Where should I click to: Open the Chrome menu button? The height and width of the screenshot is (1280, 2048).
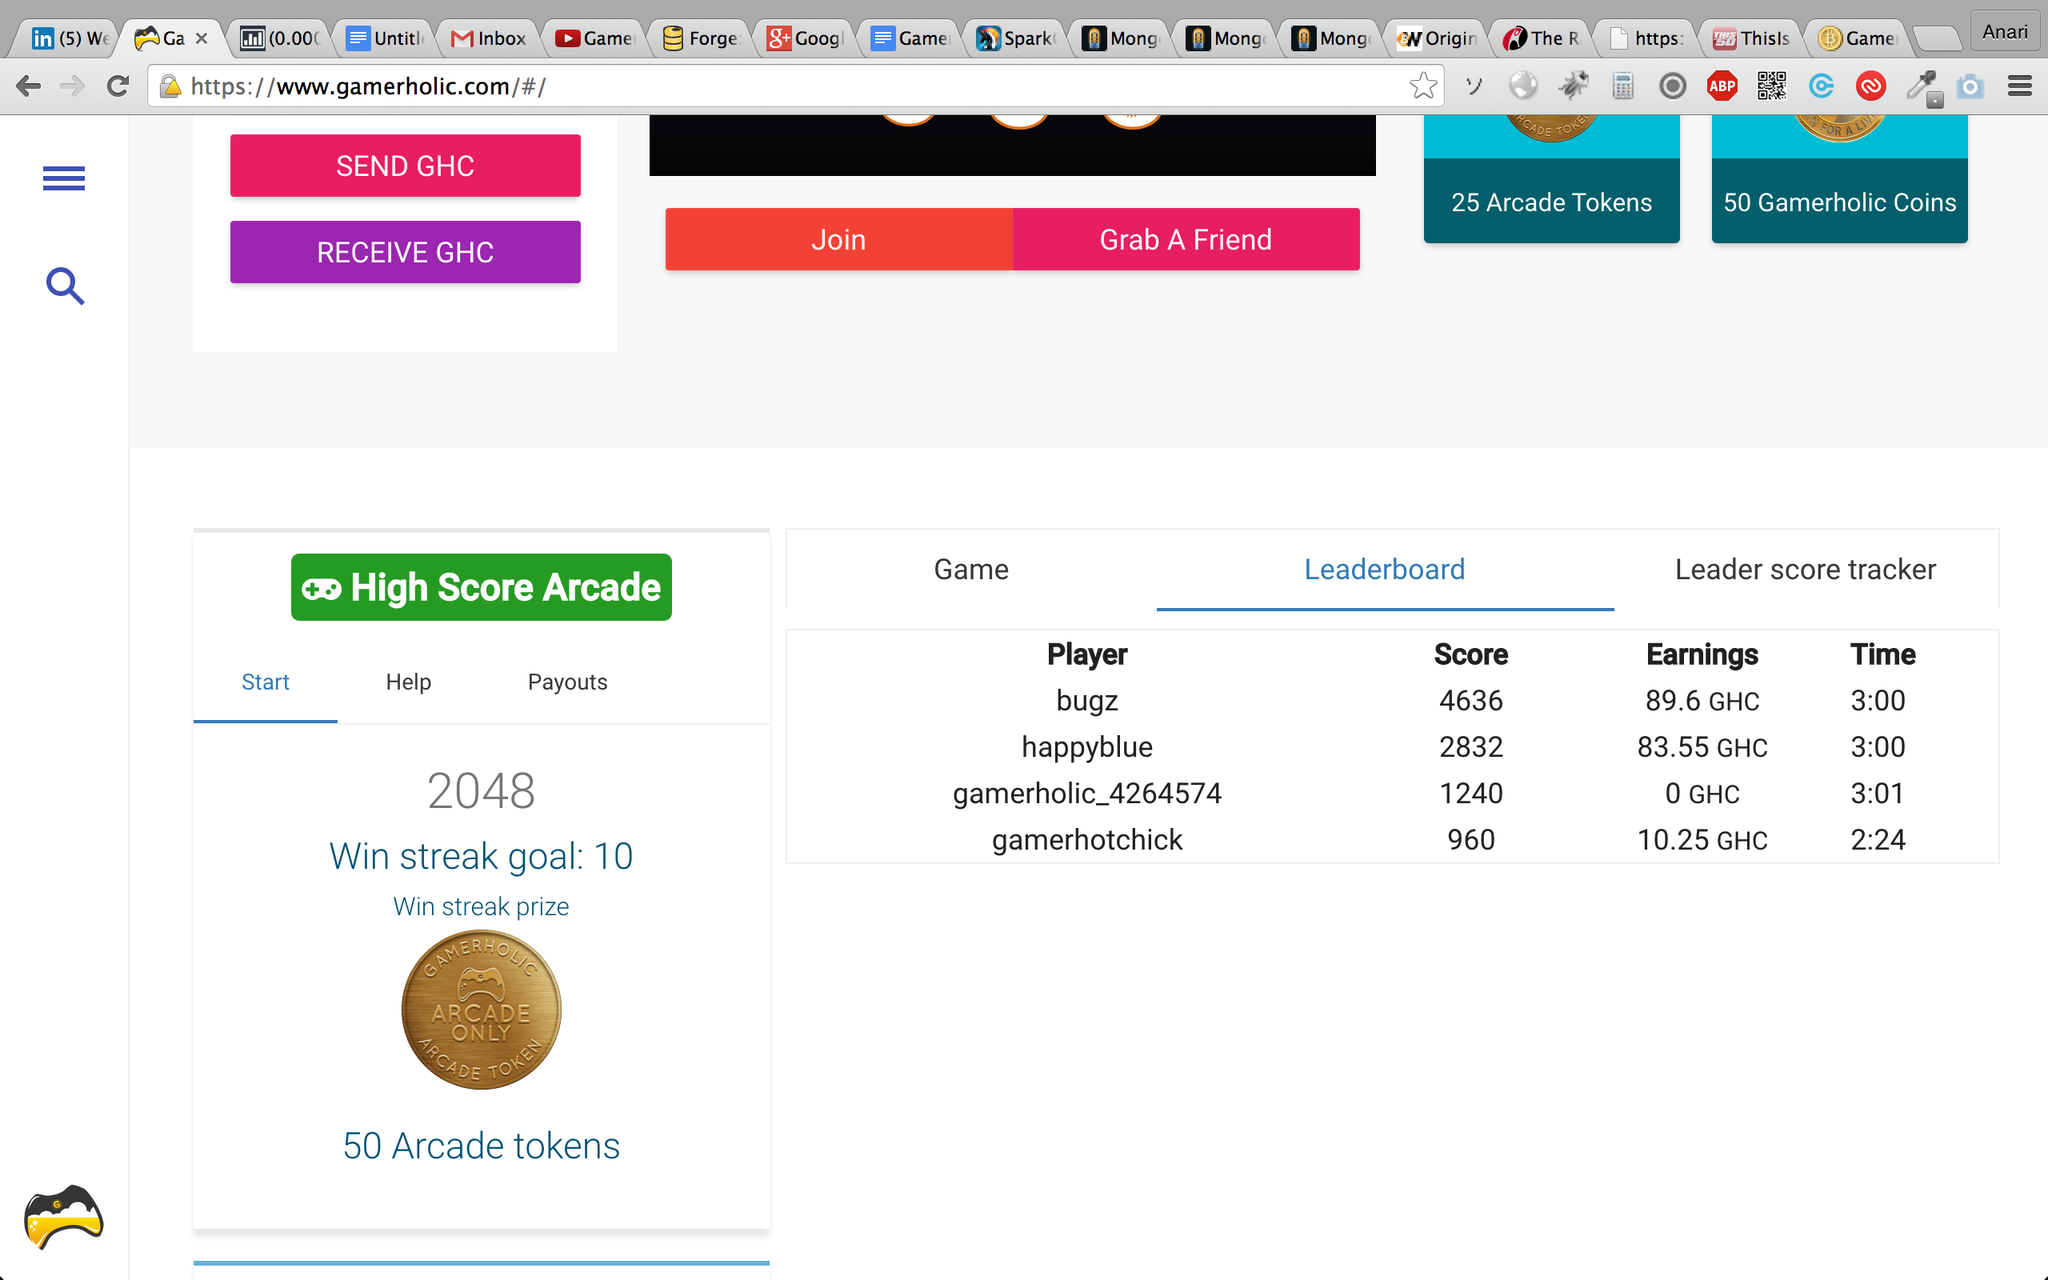[x=2019, y=87]
